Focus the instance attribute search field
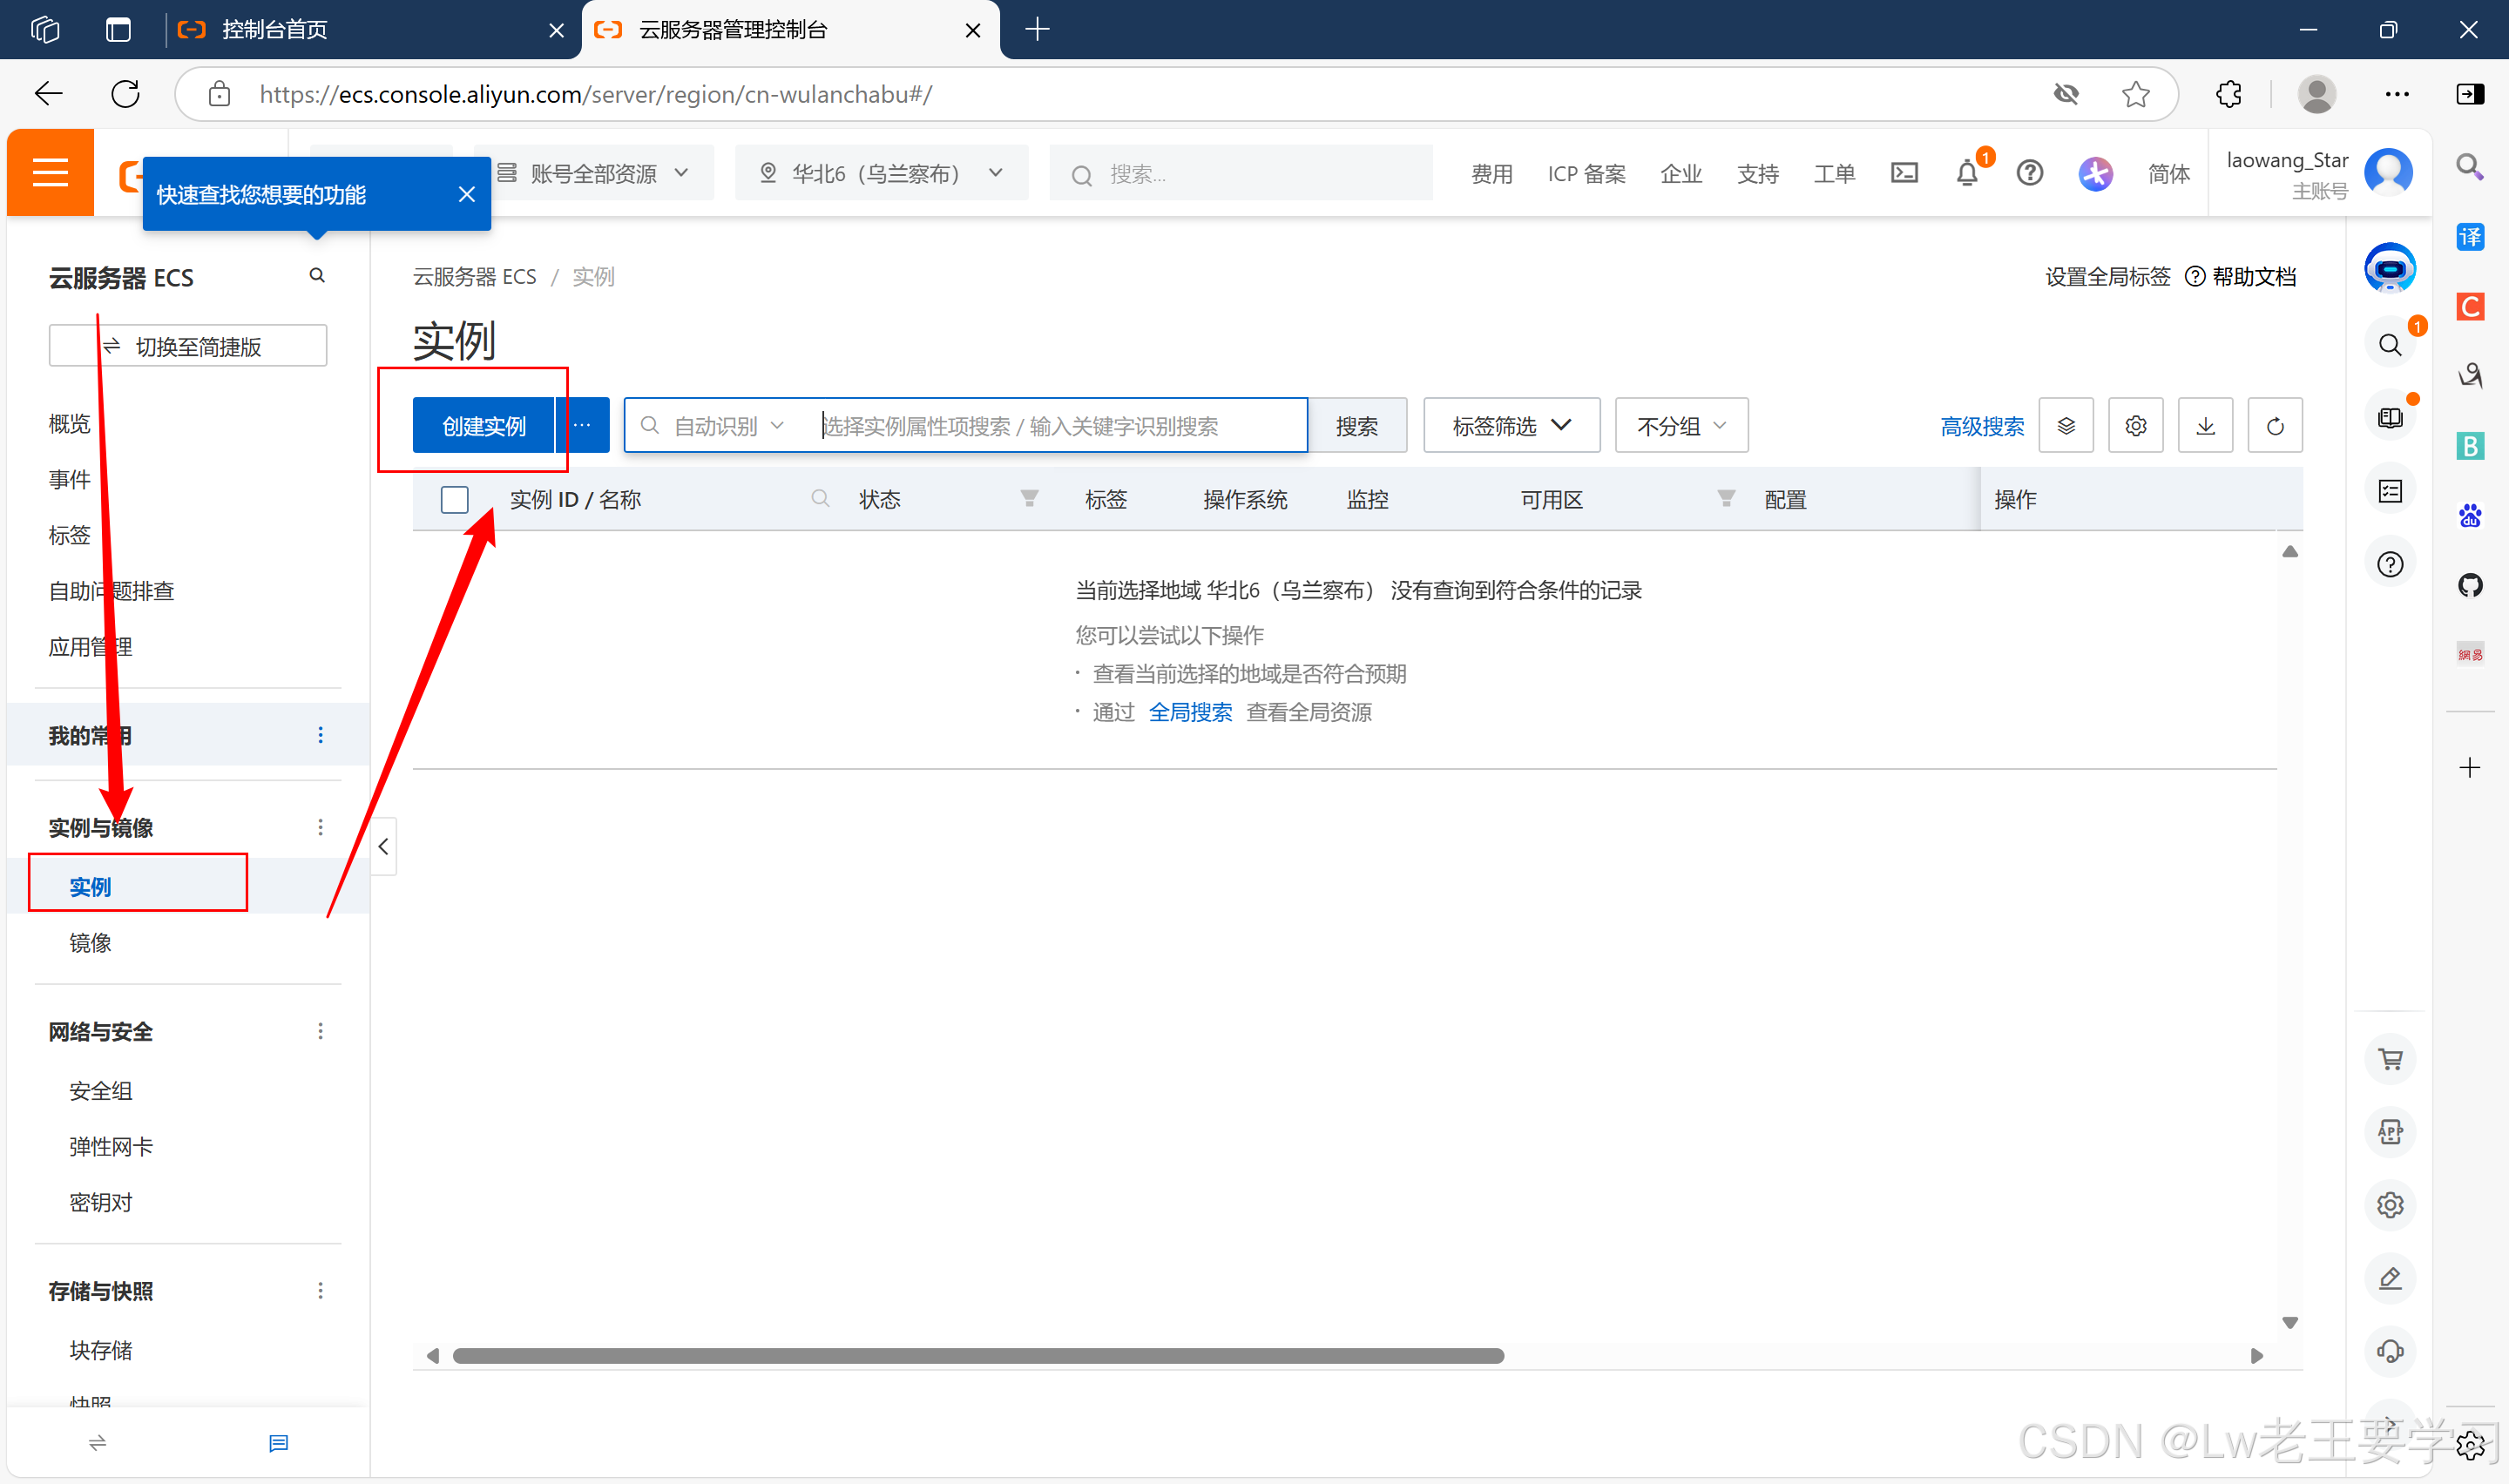 [1061, 426]
